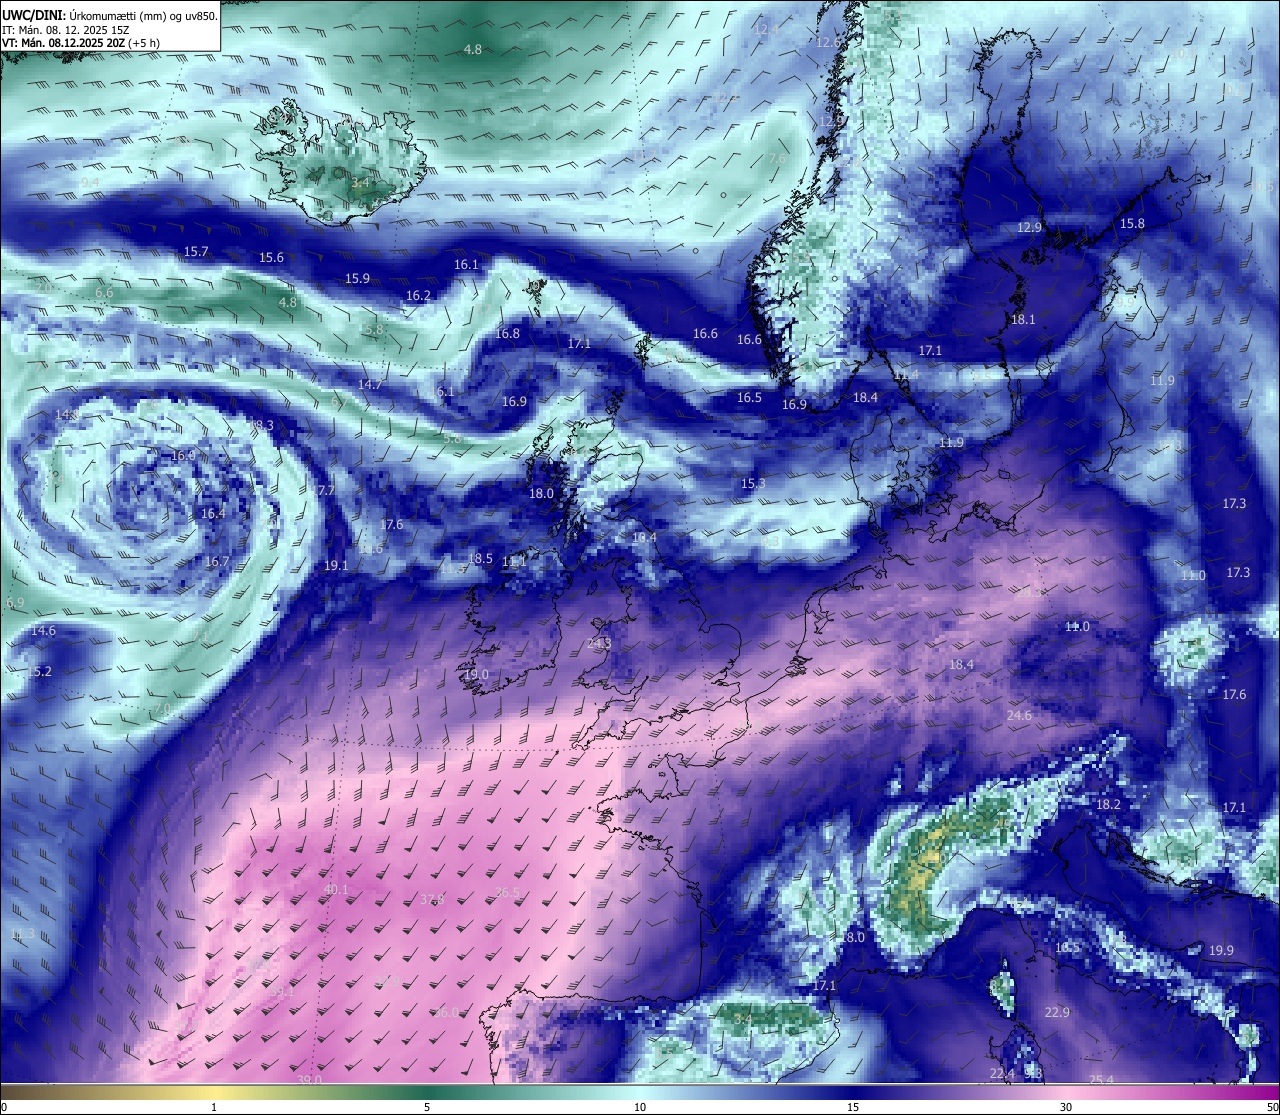Click the 18.2 value label
The image size is (1280, 1115).
point(1108,805)
